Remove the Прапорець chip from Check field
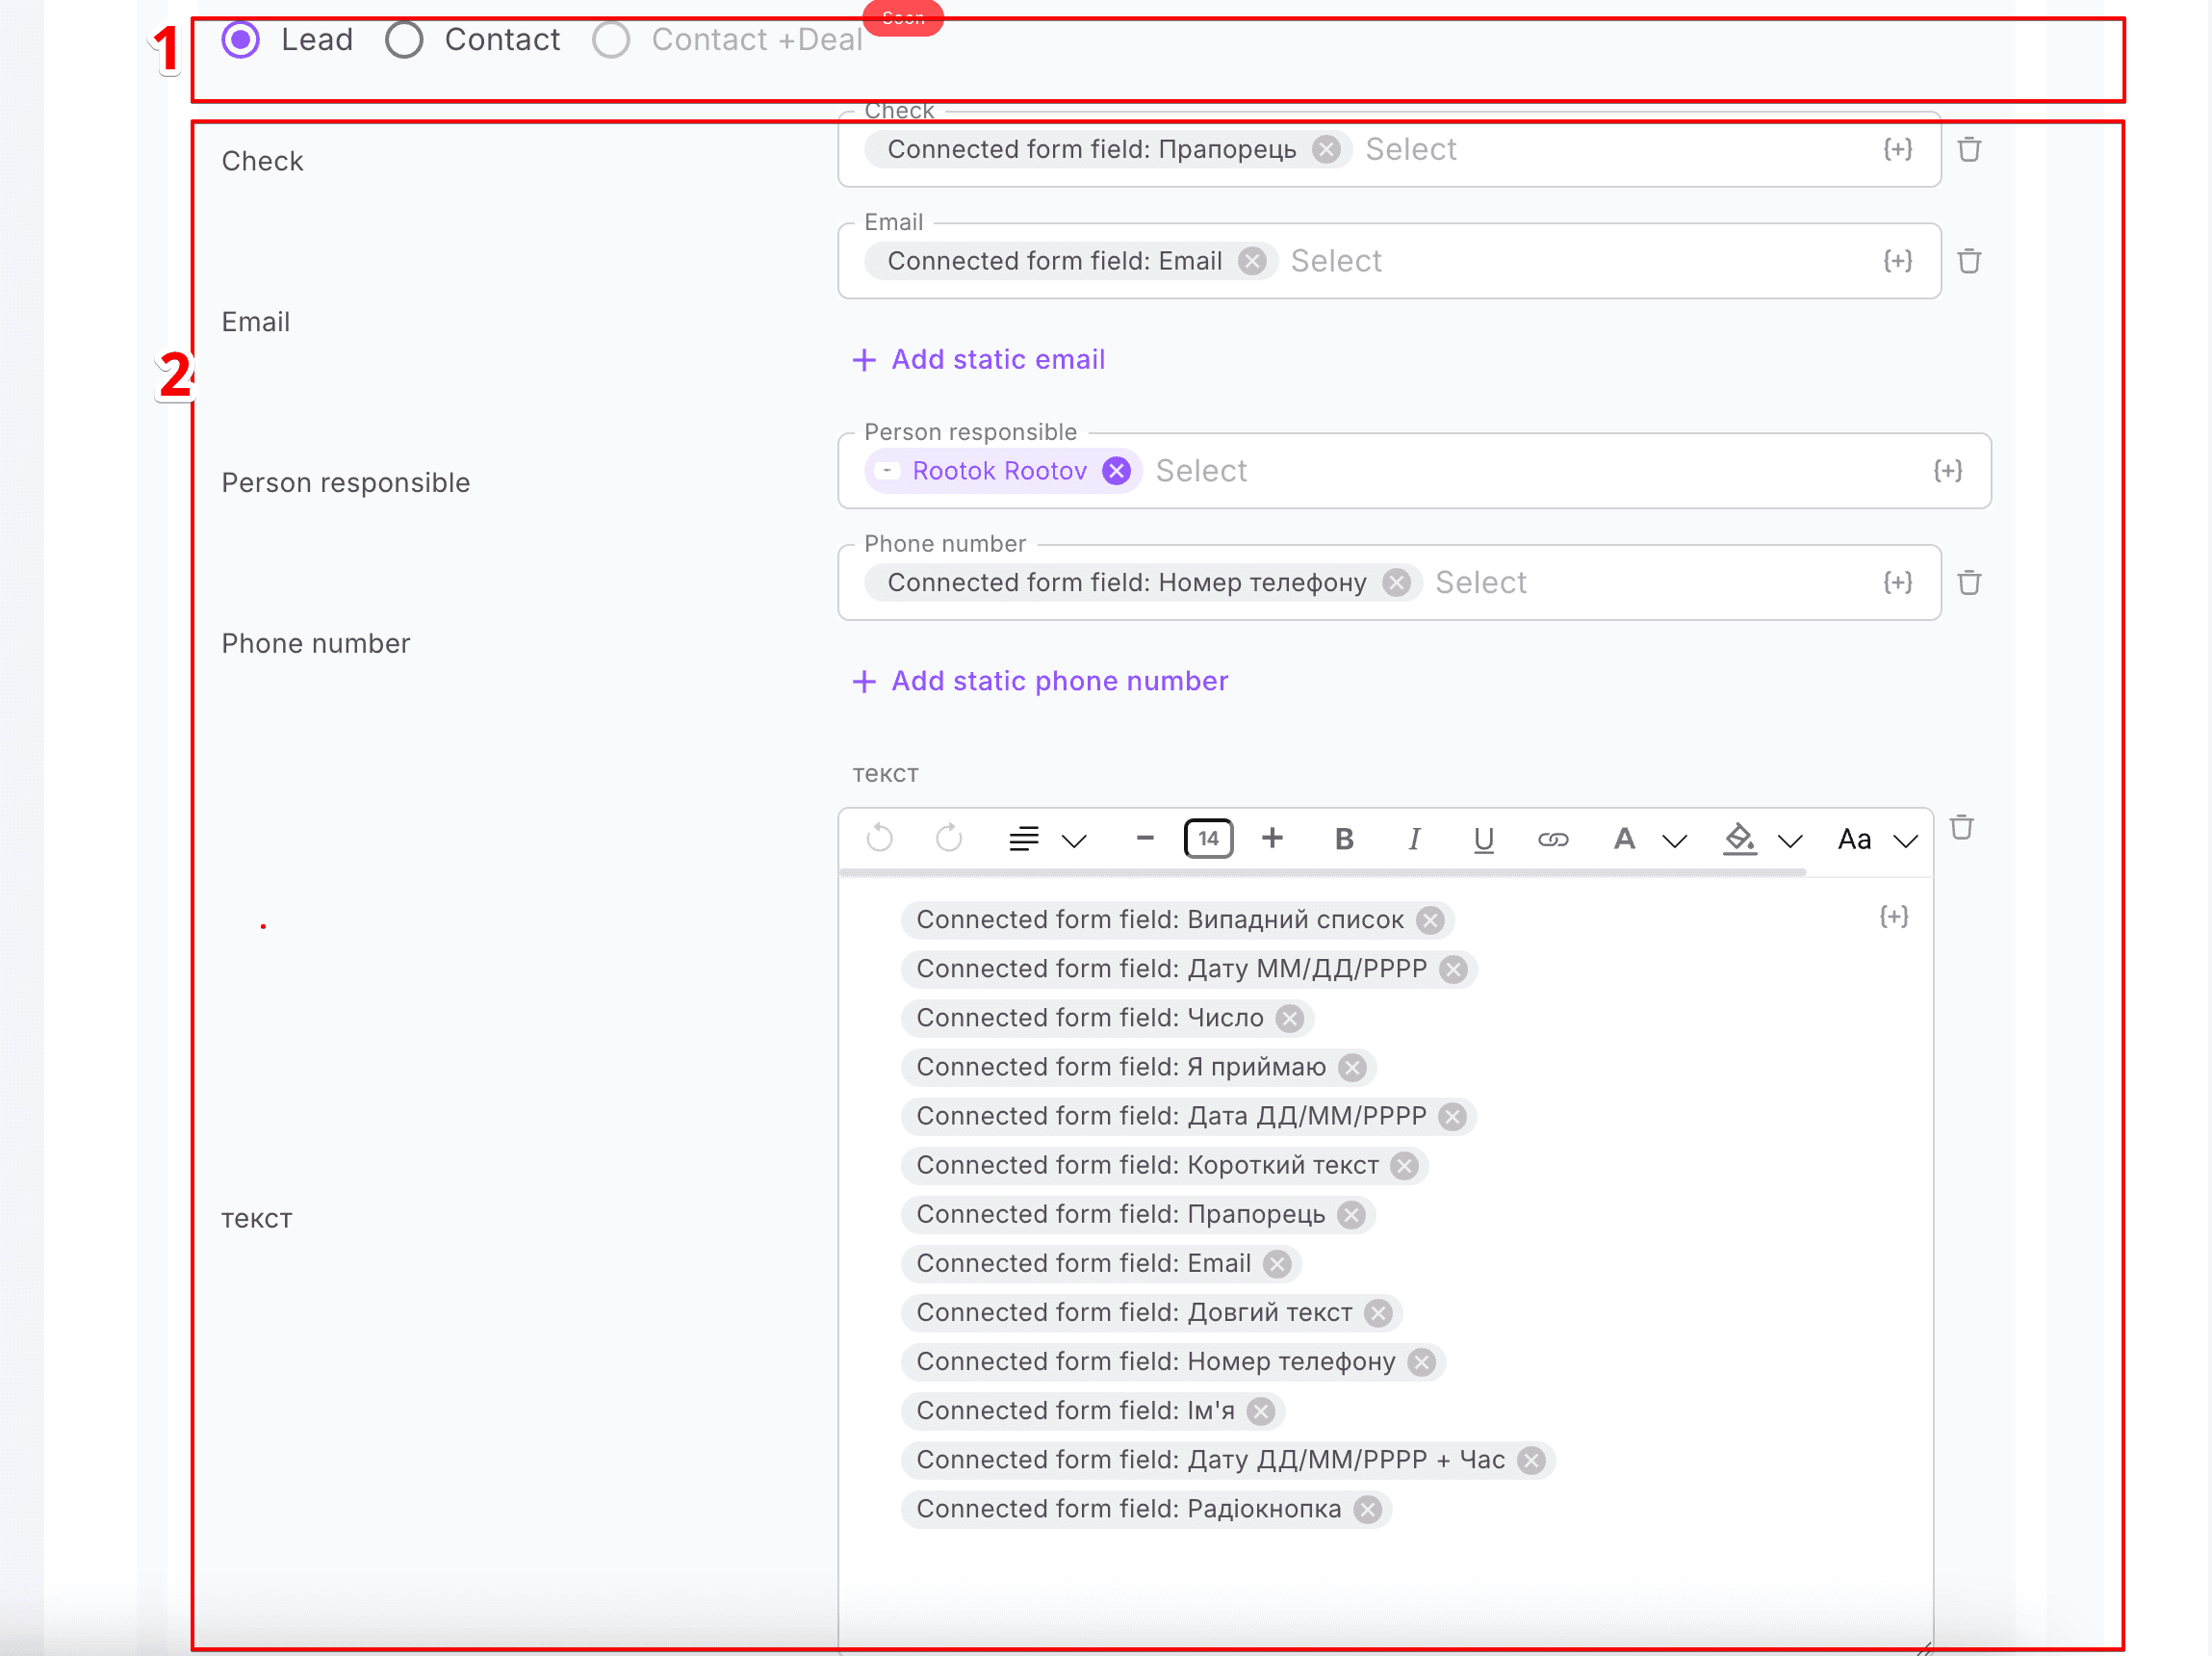 [x=1326, y=150]
